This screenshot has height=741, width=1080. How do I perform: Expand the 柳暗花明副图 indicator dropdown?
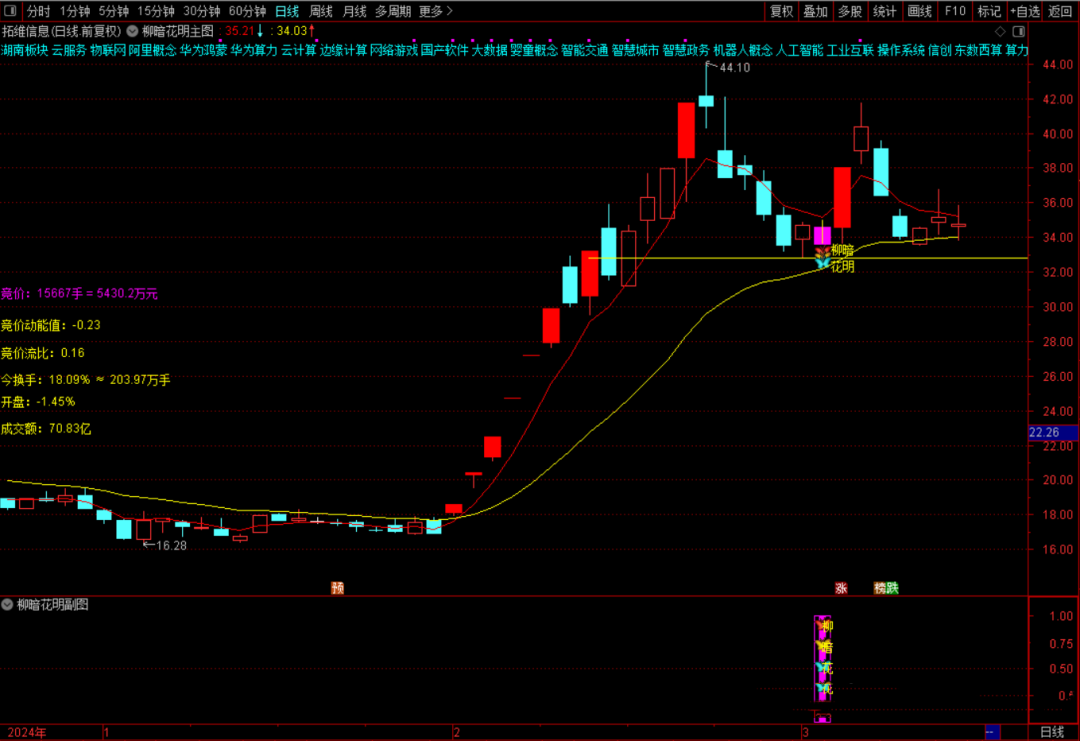[x=8, y=605]
